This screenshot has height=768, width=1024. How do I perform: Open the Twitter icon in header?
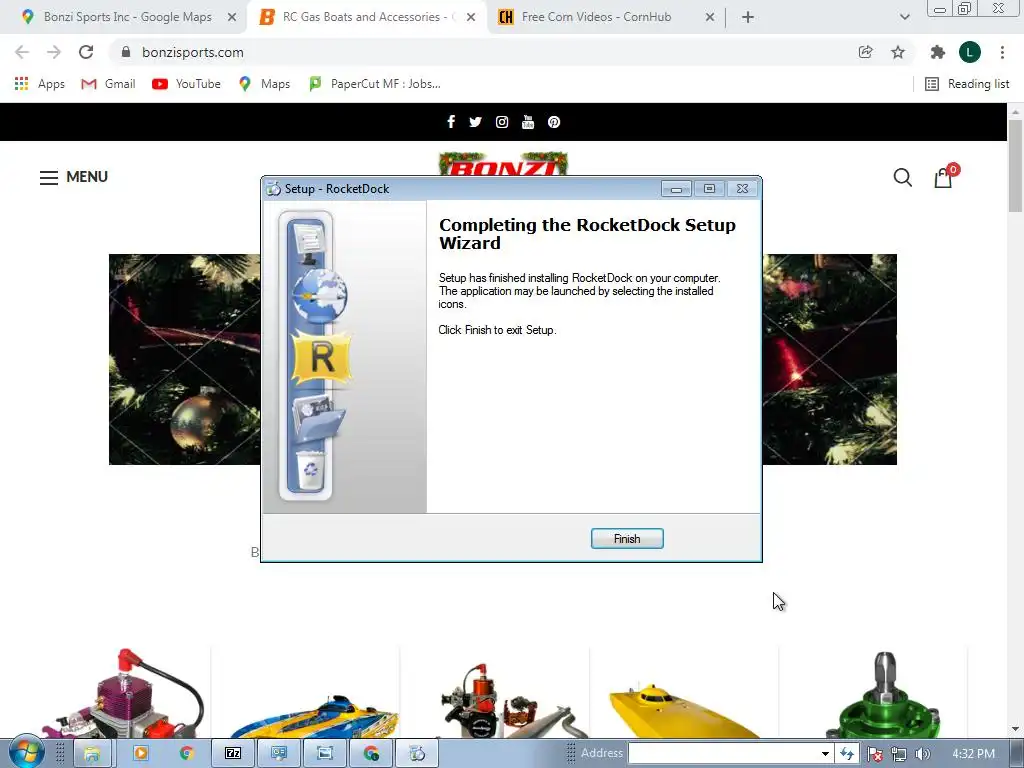[475, 121]
